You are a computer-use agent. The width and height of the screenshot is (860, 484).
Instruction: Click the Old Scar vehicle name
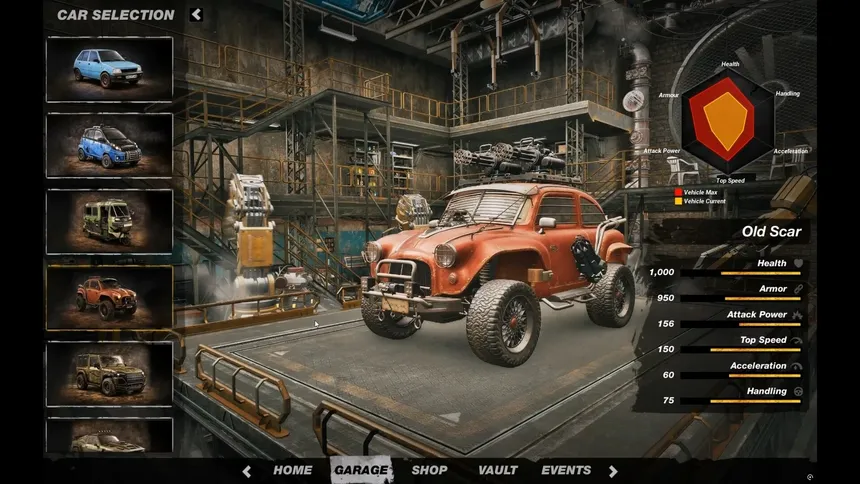[x=771, y=232]
